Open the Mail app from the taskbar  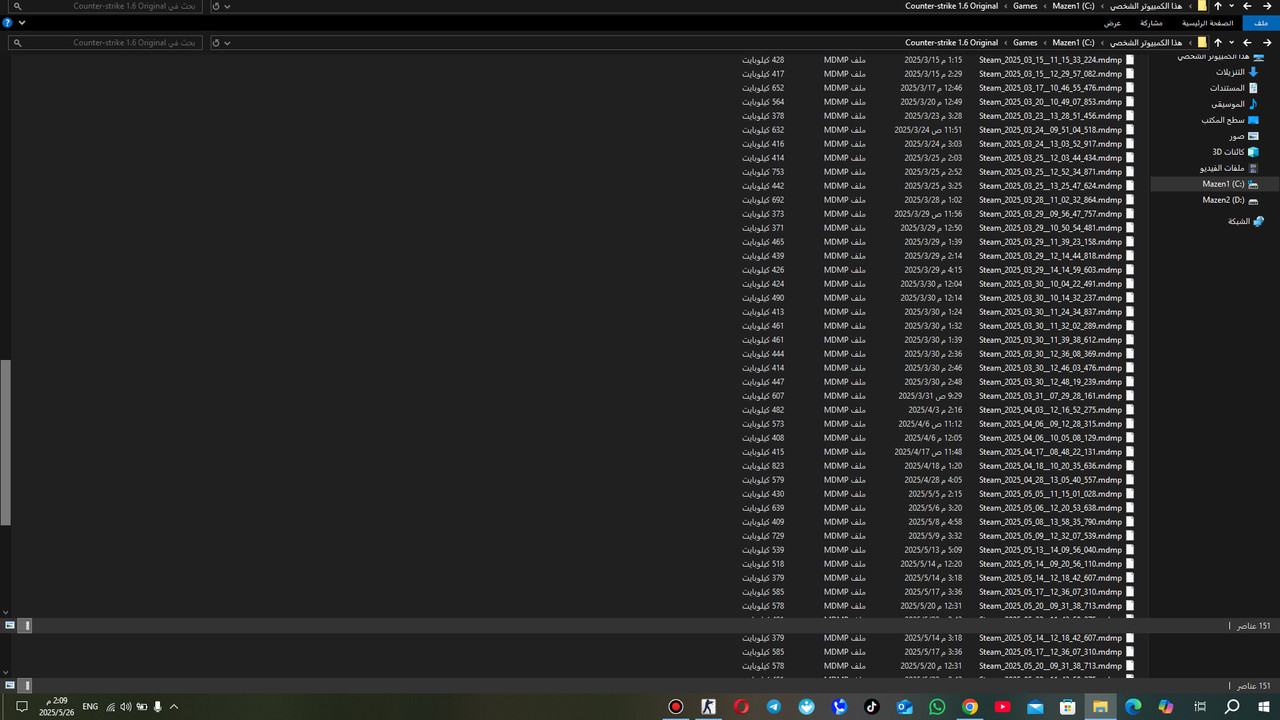1035,706
